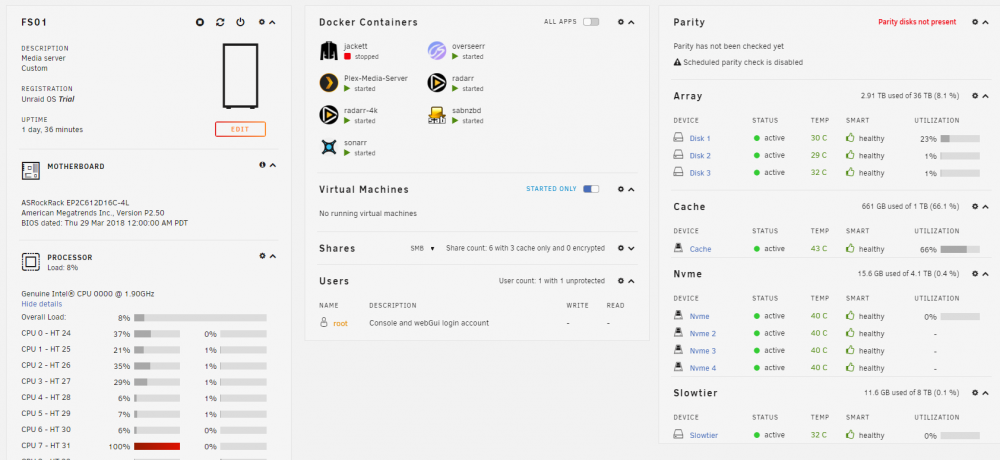Click the SMART thumbs-up icon for Cache

click(849, 249)
